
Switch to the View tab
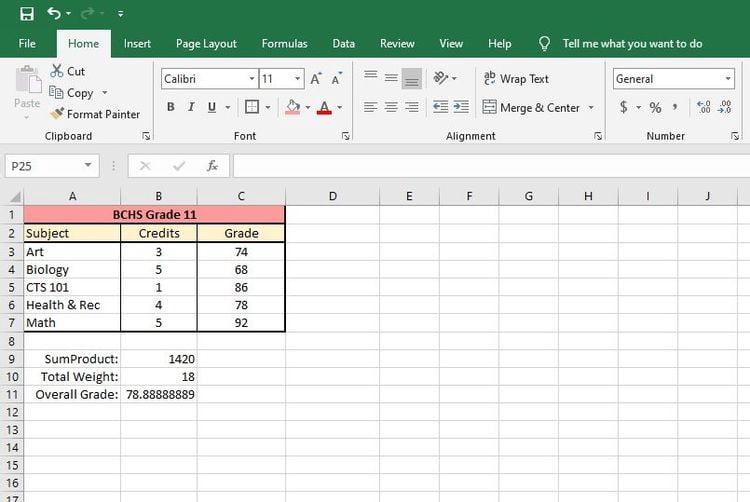click(451, 44)
